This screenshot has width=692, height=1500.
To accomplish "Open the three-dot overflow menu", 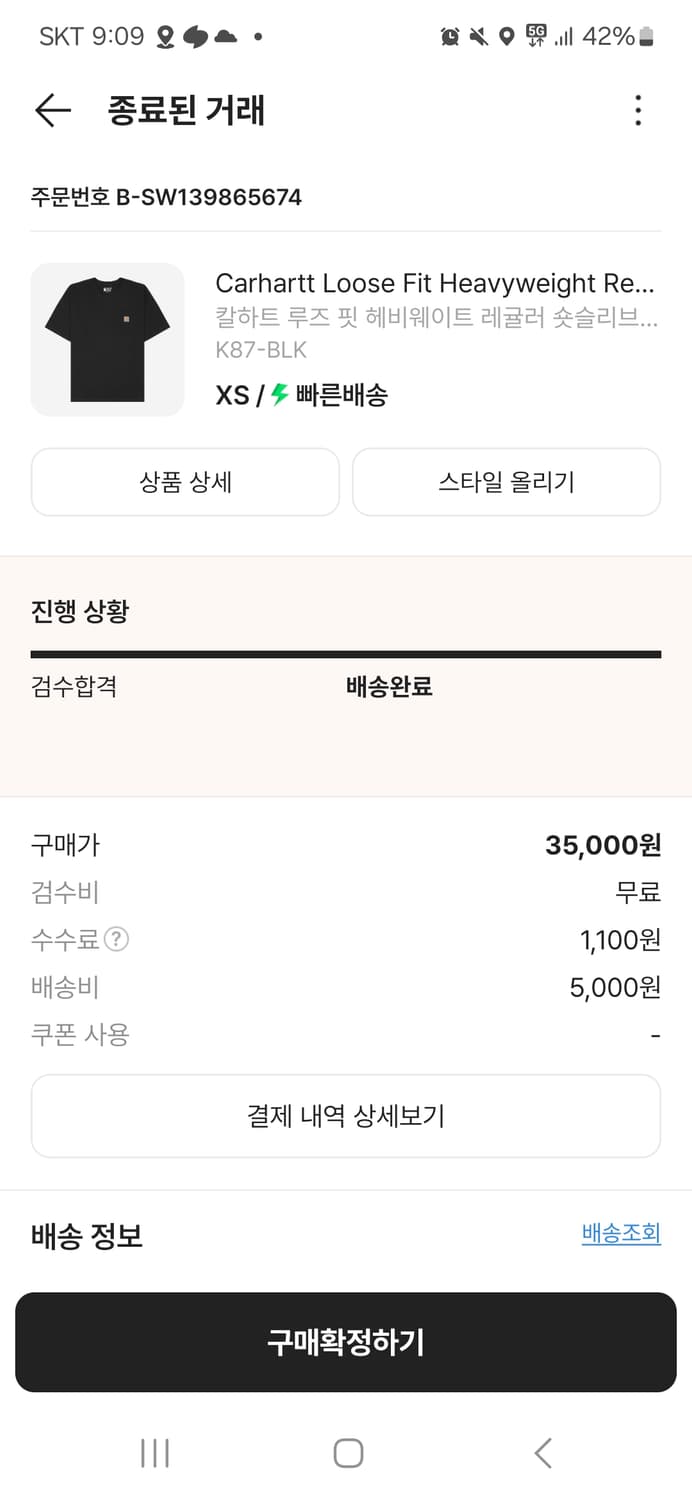I will tap(637, 110).
